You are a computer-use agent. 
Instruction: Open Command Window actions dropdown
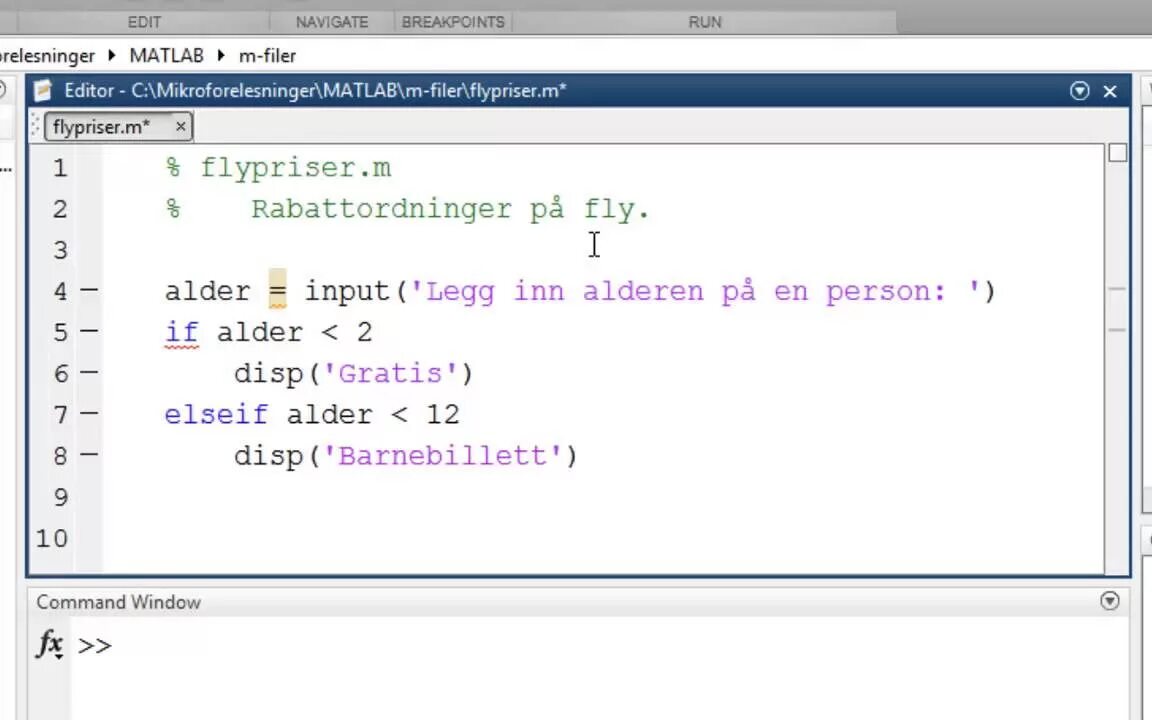pyautogui.click(x=1109, y=601)
